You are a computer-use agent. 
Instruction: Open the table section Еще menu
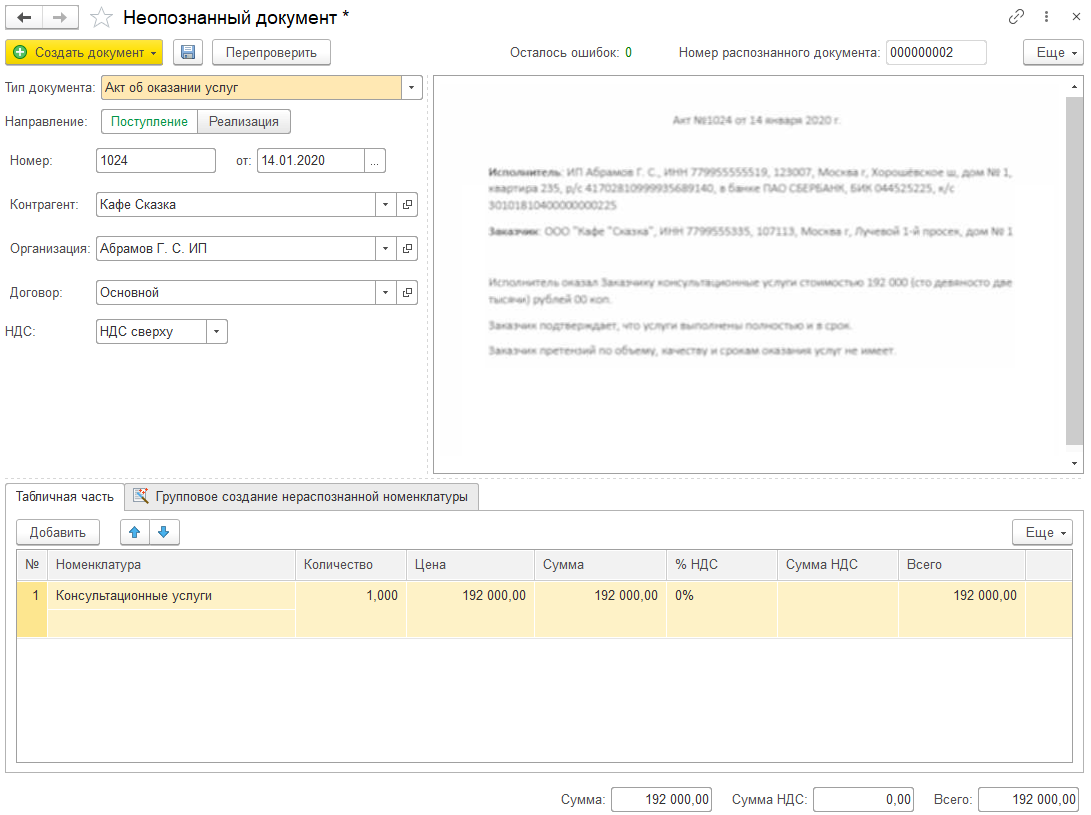(x=1042, y=532)
